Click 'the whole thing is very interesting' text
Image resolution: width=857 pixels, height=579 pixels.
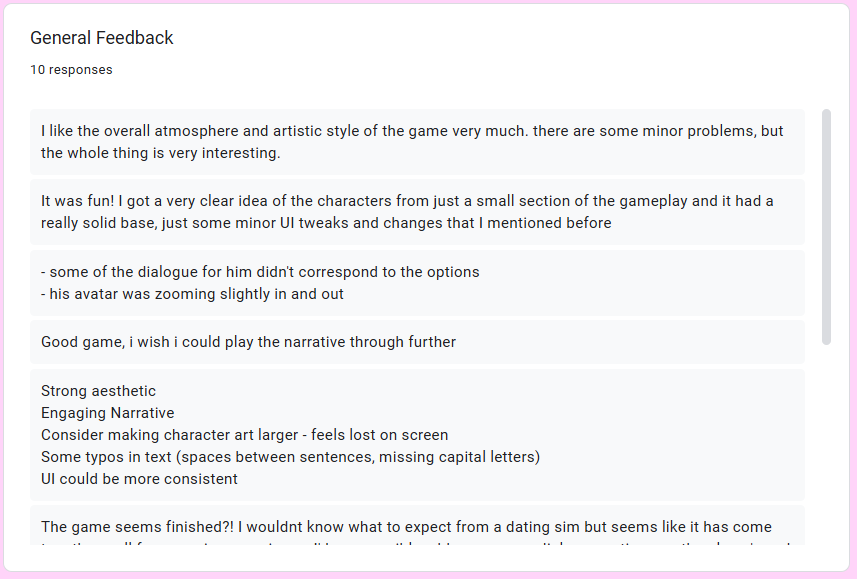click(161, 153)
